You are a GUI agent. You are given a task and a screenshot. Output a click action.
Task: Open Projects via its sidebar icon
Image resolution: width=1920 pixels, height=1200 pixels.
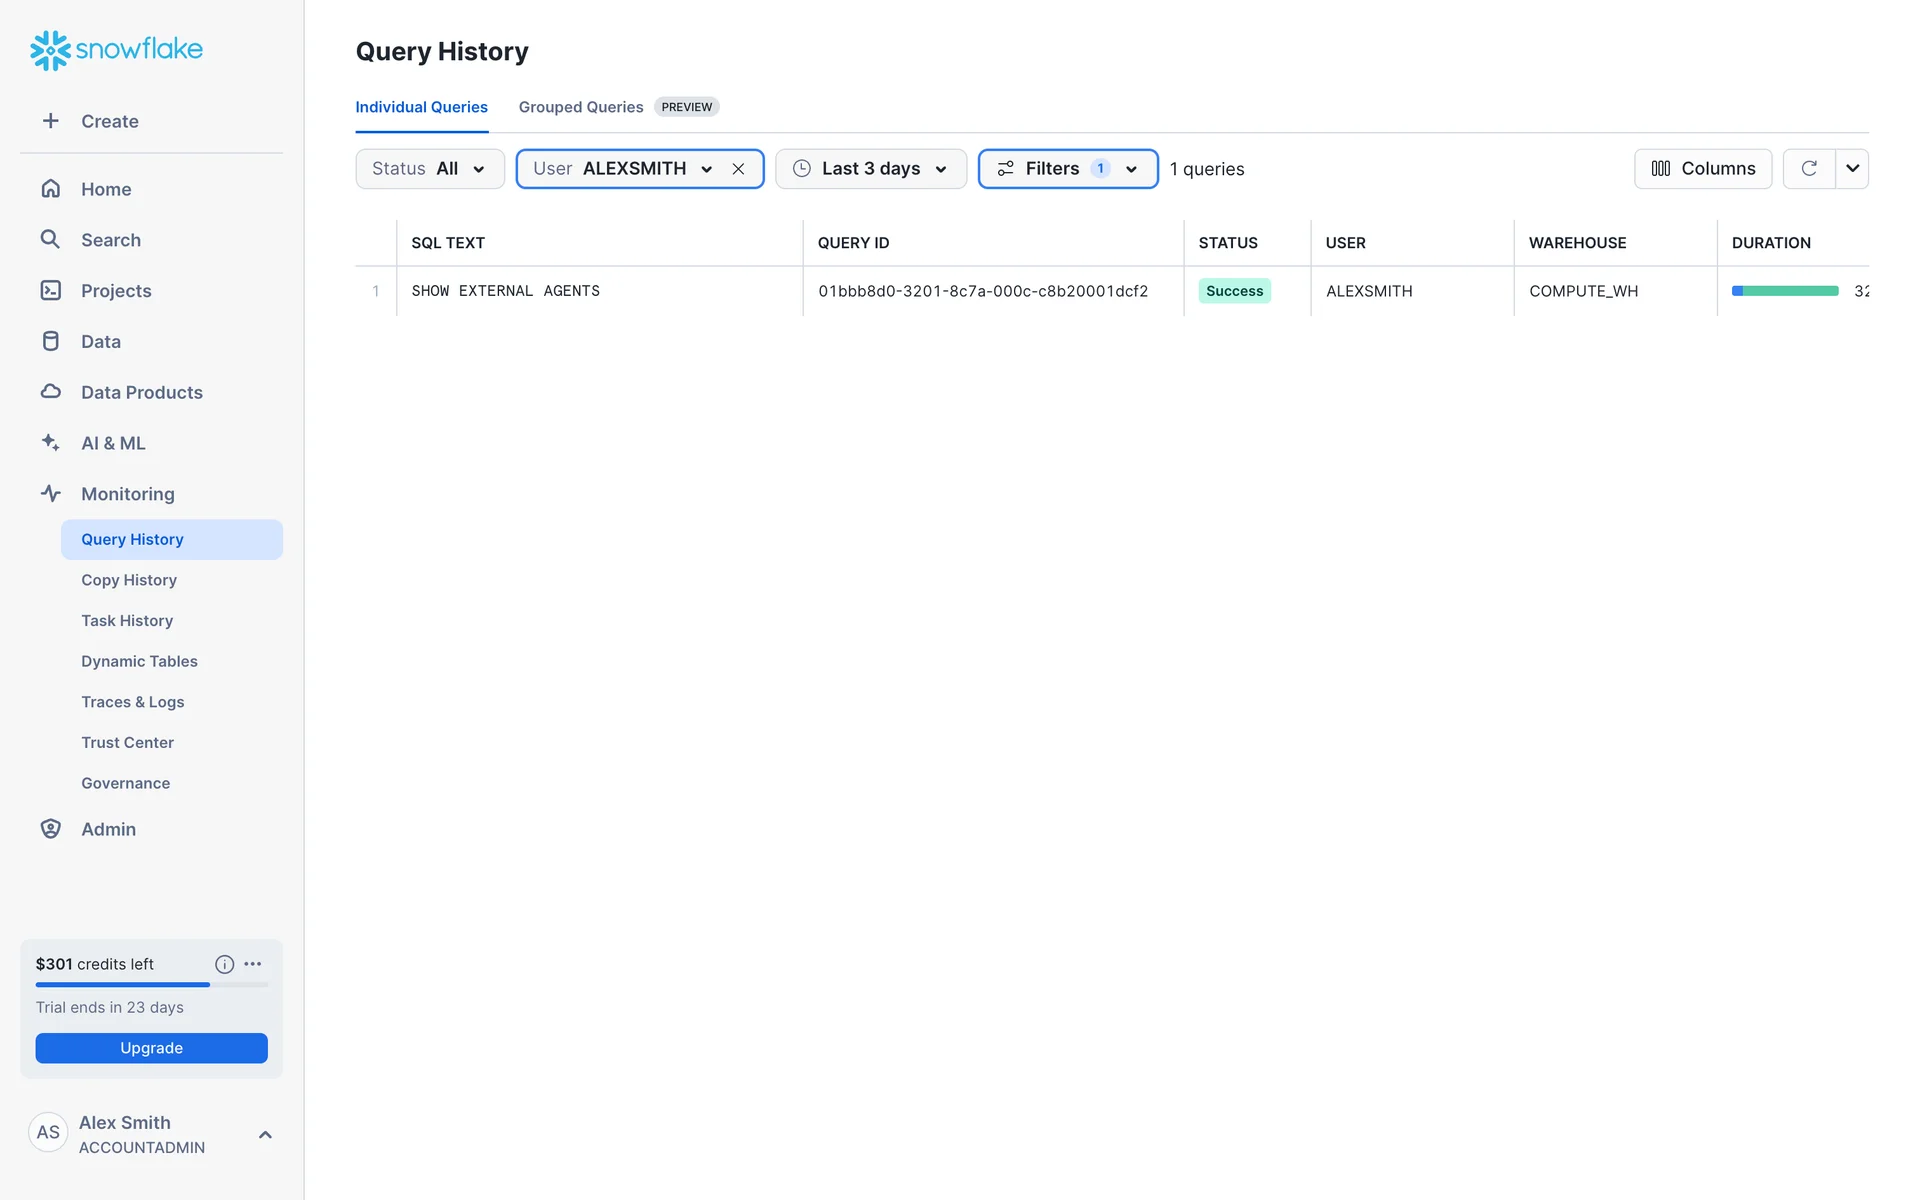[50, 290]
